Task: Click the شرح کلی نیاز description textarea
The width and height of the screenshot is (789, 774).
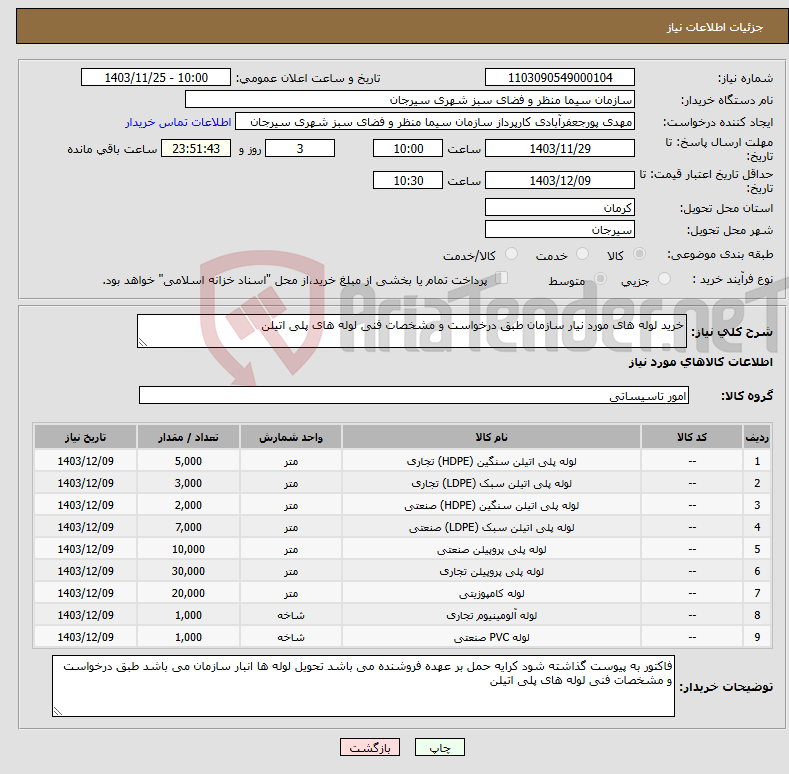Action: 412,331
